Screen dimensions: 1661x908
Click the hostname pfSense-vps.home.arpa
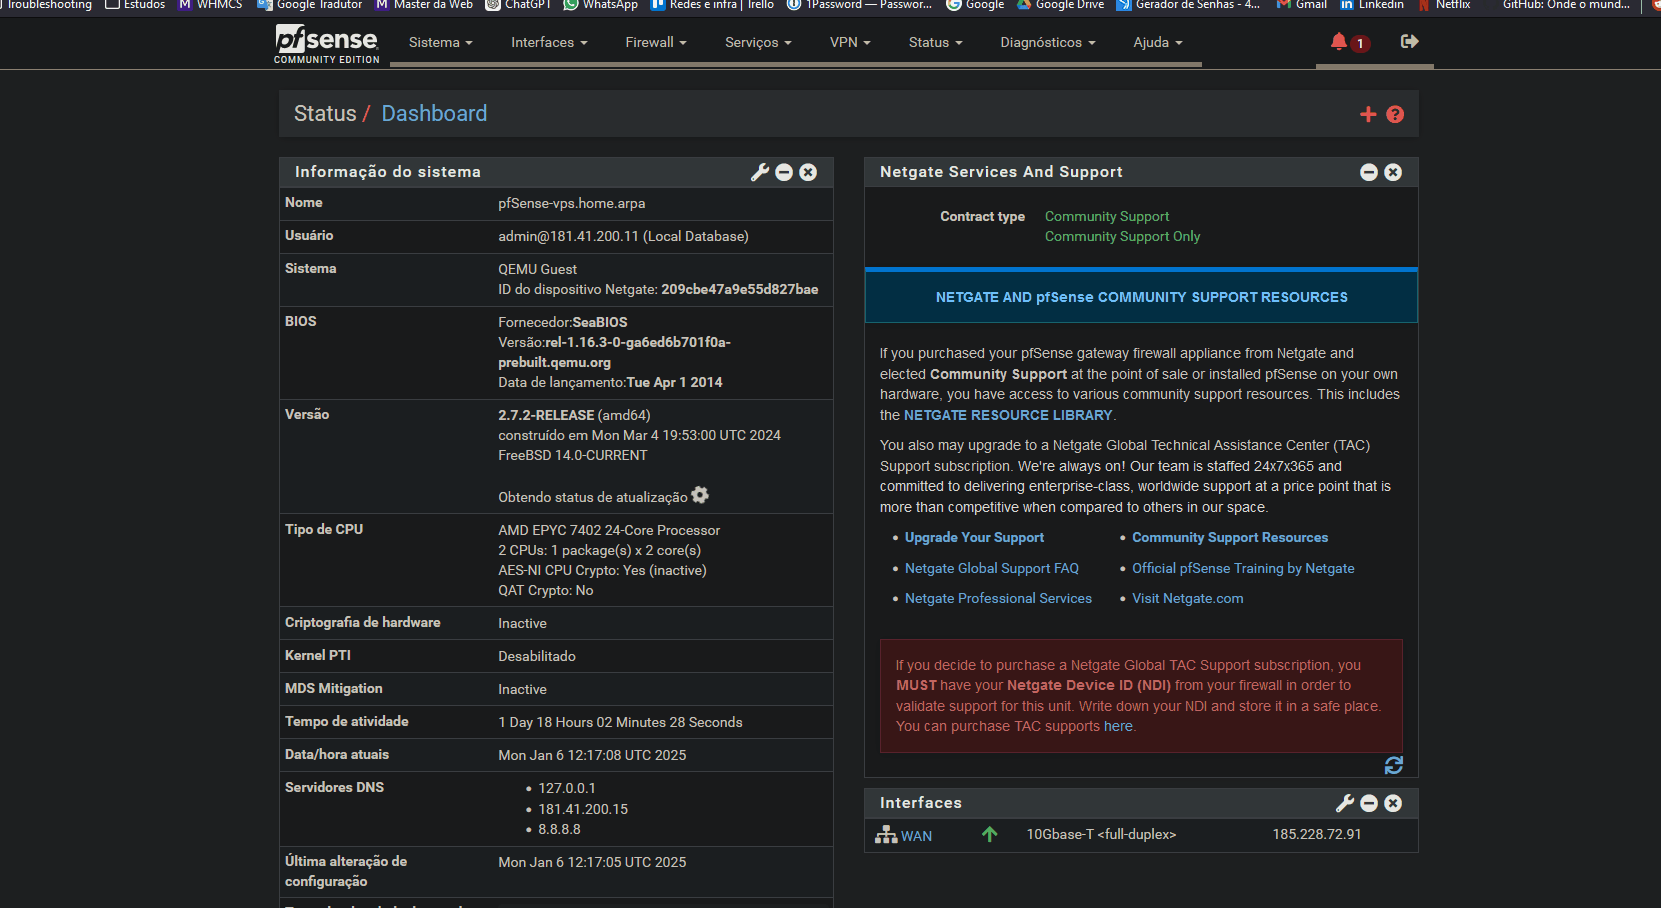[572, 203]
